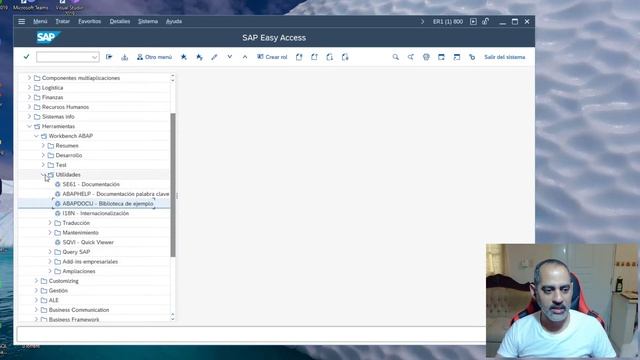Click the lock icon in title bar
Viewport: 640px width, 360px height.
485,21
